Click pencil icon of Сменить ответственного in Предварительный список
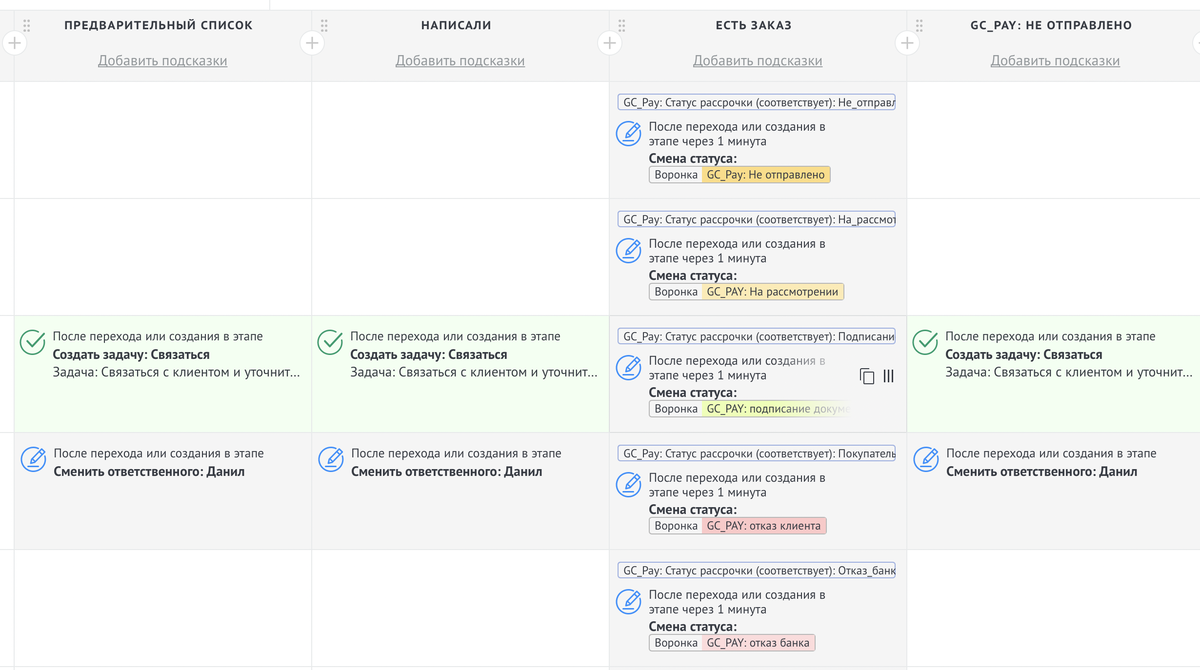 [33, 460]
